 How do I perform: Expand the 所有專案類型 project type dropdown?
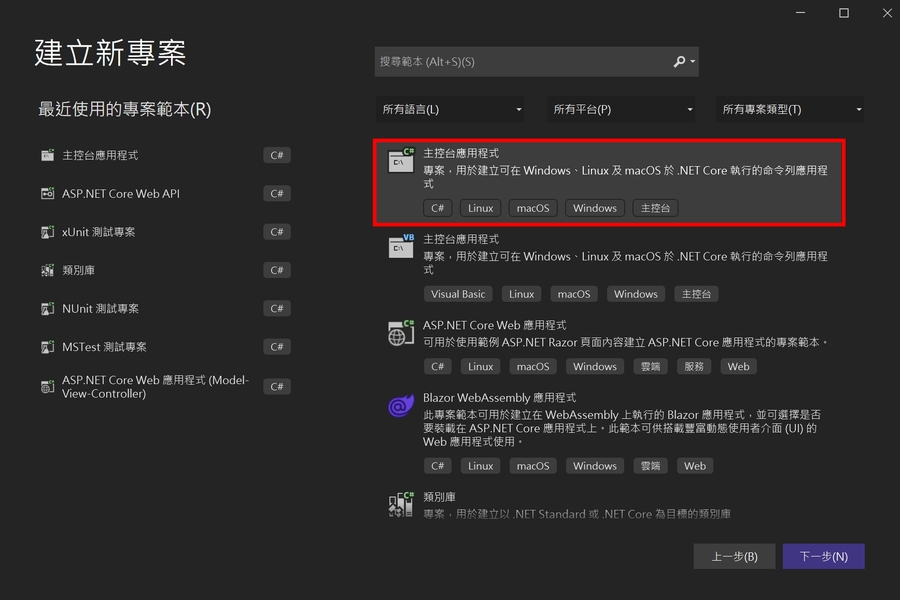tap(791, 110)
